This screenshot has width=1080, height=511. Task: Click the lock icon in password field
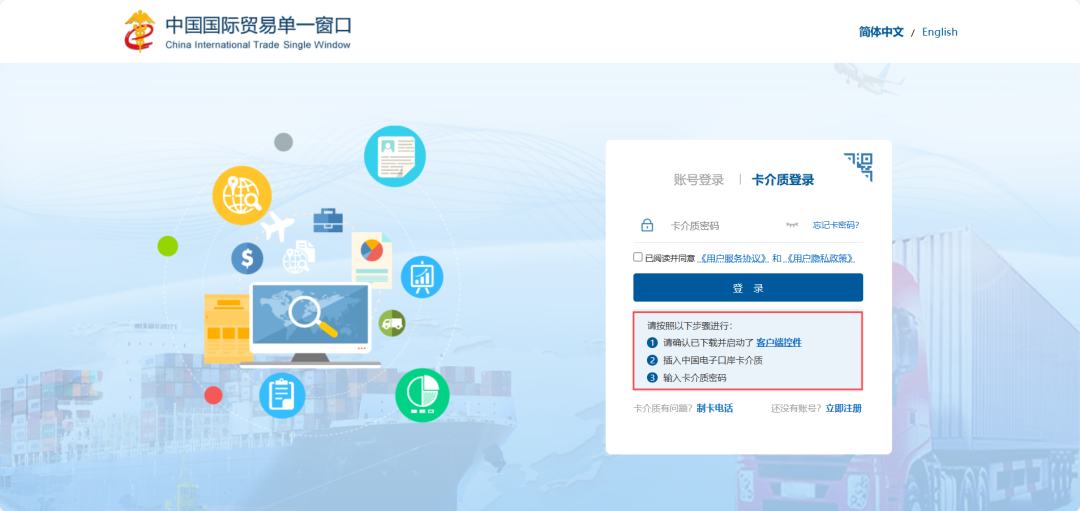(647, 226)
